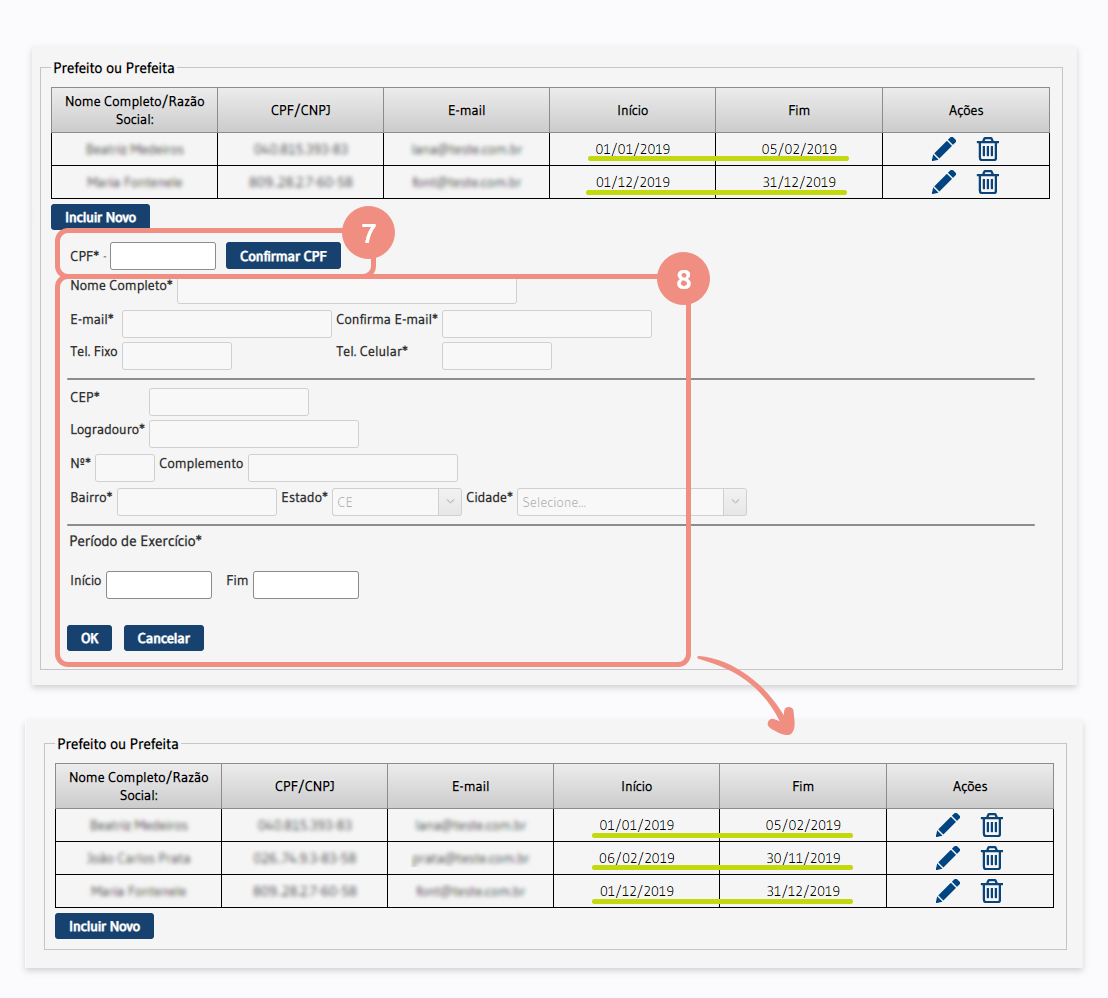Edit the 01/12/2019 row in upper table
Viewport: 1108px width, 998px height.
tap(943, 182)
